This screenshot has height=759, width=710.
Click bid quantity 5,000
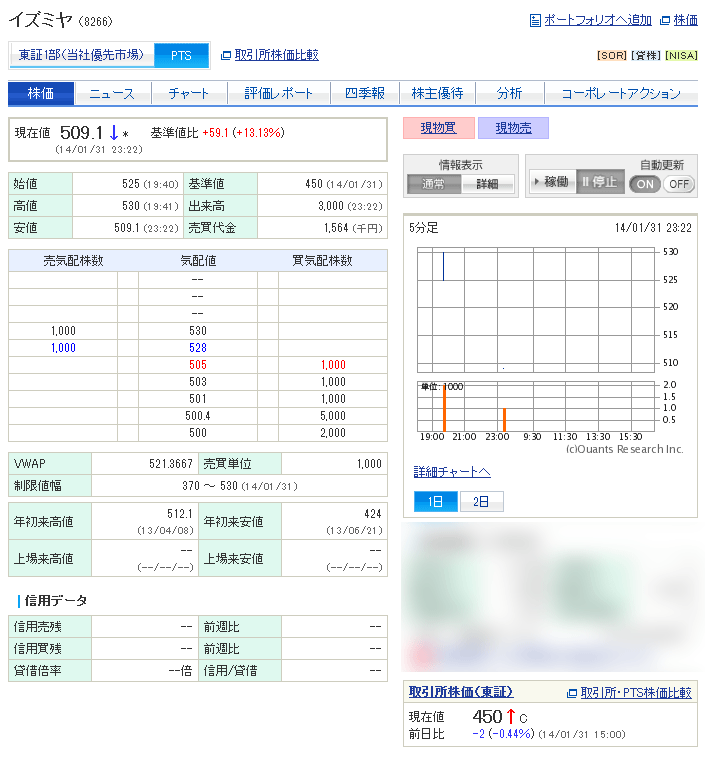pos(333,416)
